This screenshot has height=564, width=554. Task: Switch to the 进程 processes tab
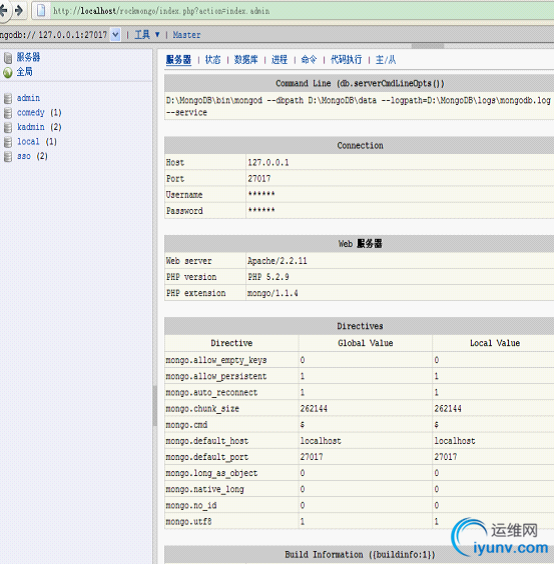click(x=280, y=60)
